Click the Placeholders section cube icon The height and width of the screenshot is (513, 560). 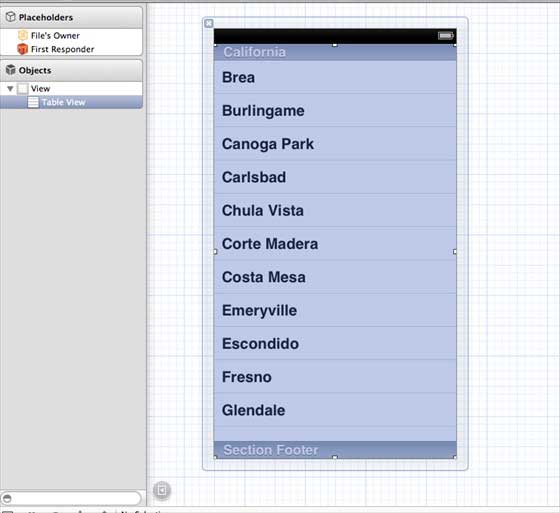(10, 17)
